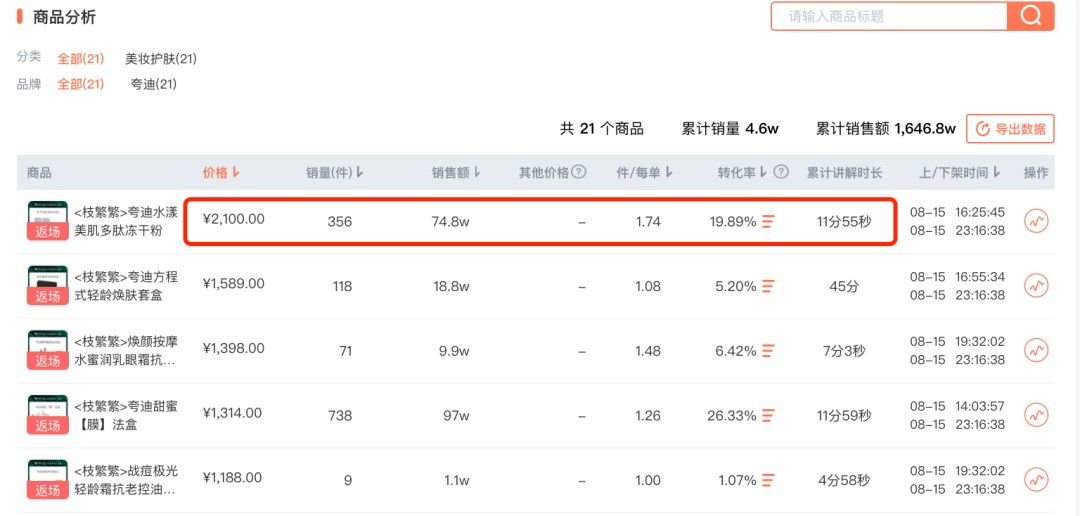Click help icon beside 其他价格 header
The height and width of the screenshot is (516, 1080).
click(x=579, y=172)
